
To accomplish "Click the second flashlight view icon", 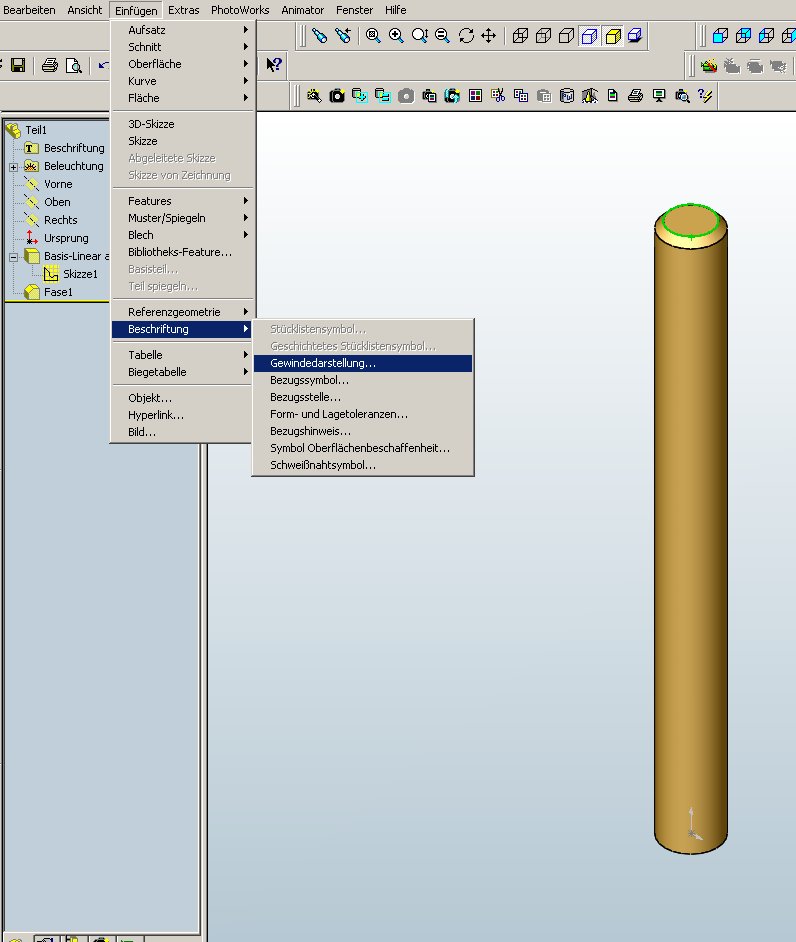I will (x=343, y=35).
